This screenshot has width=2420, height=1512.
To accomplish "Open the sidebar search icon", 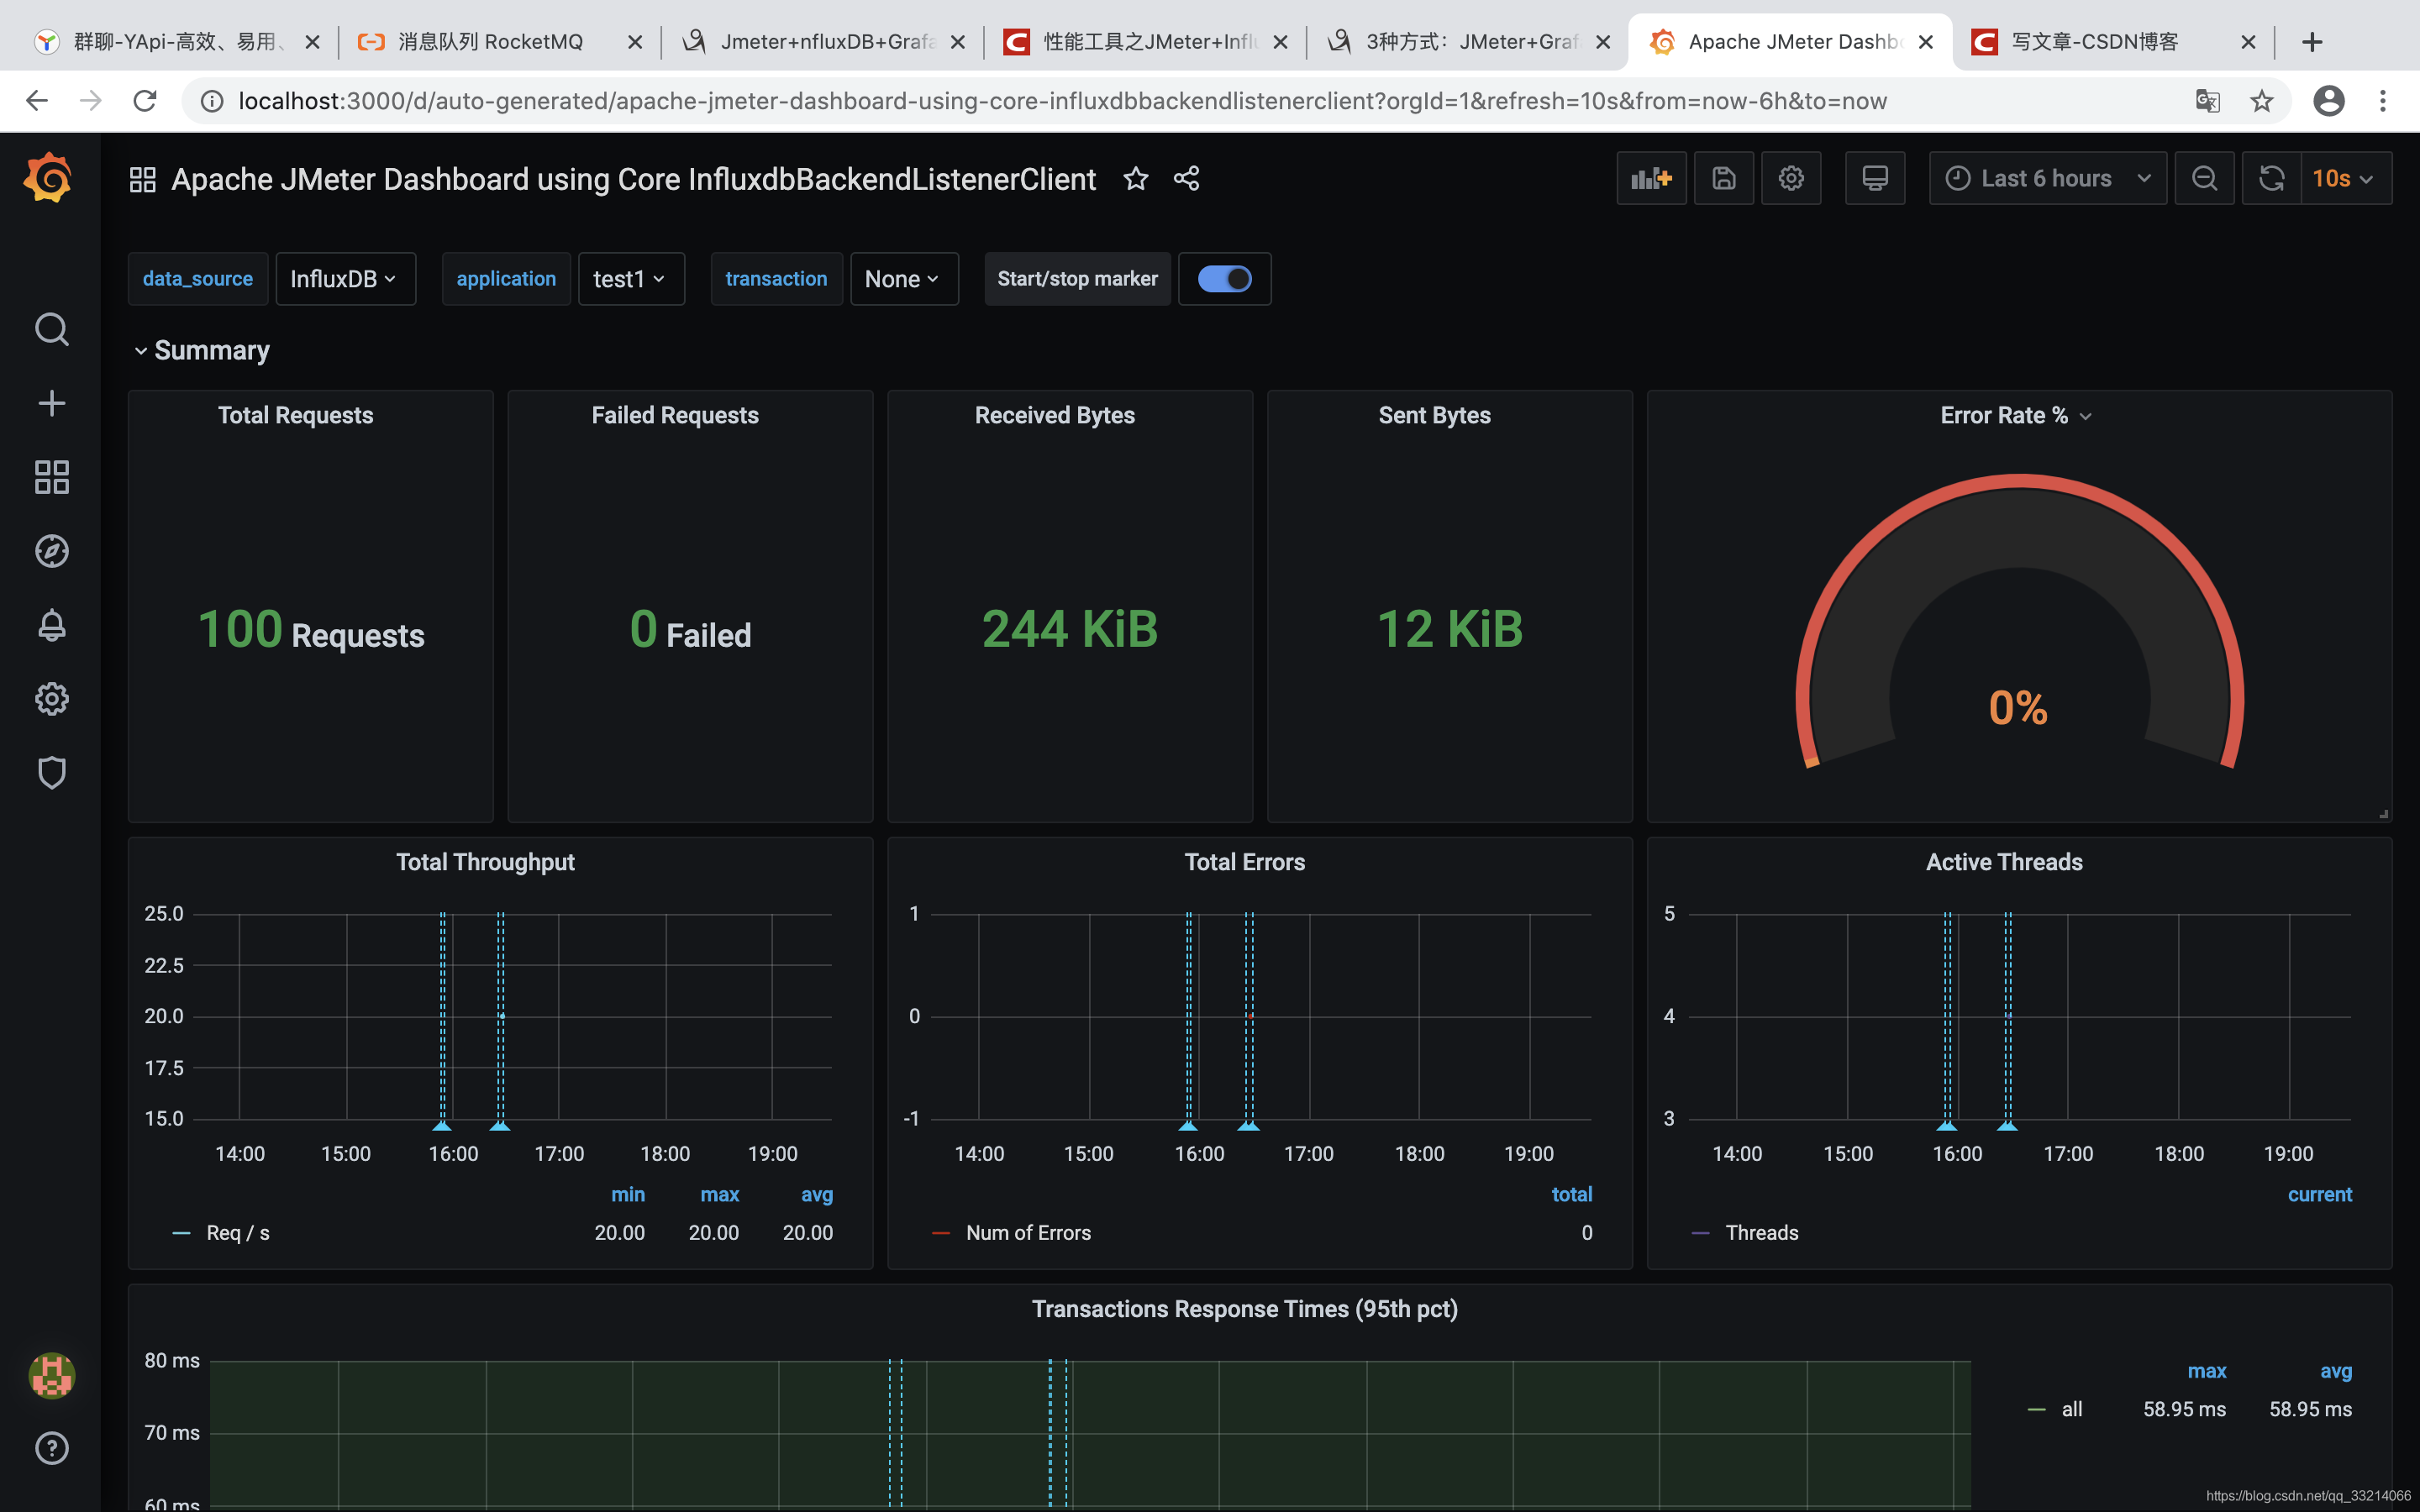I will (x=51, y=329).
